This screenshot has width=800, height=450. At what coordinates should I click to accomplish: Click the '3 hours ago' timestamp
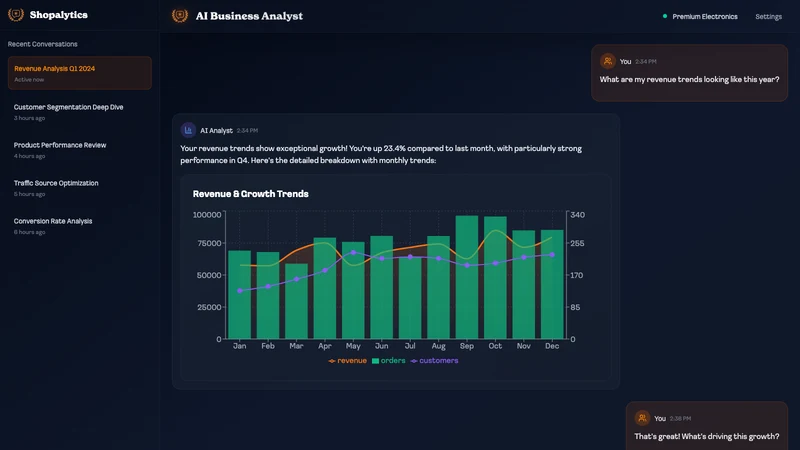30,118
